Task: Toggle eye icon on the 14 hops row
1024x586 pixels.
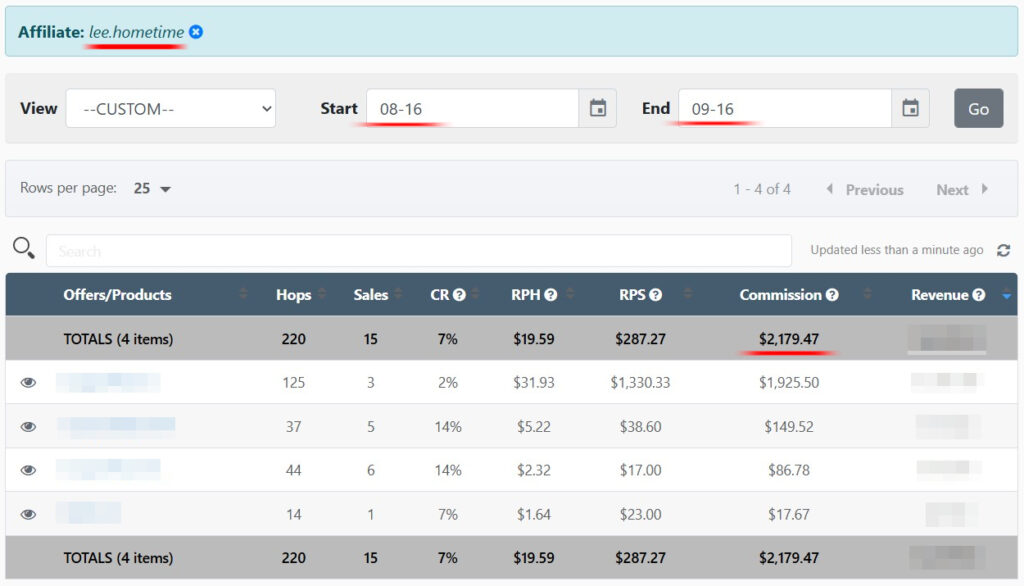Action: 28,514
